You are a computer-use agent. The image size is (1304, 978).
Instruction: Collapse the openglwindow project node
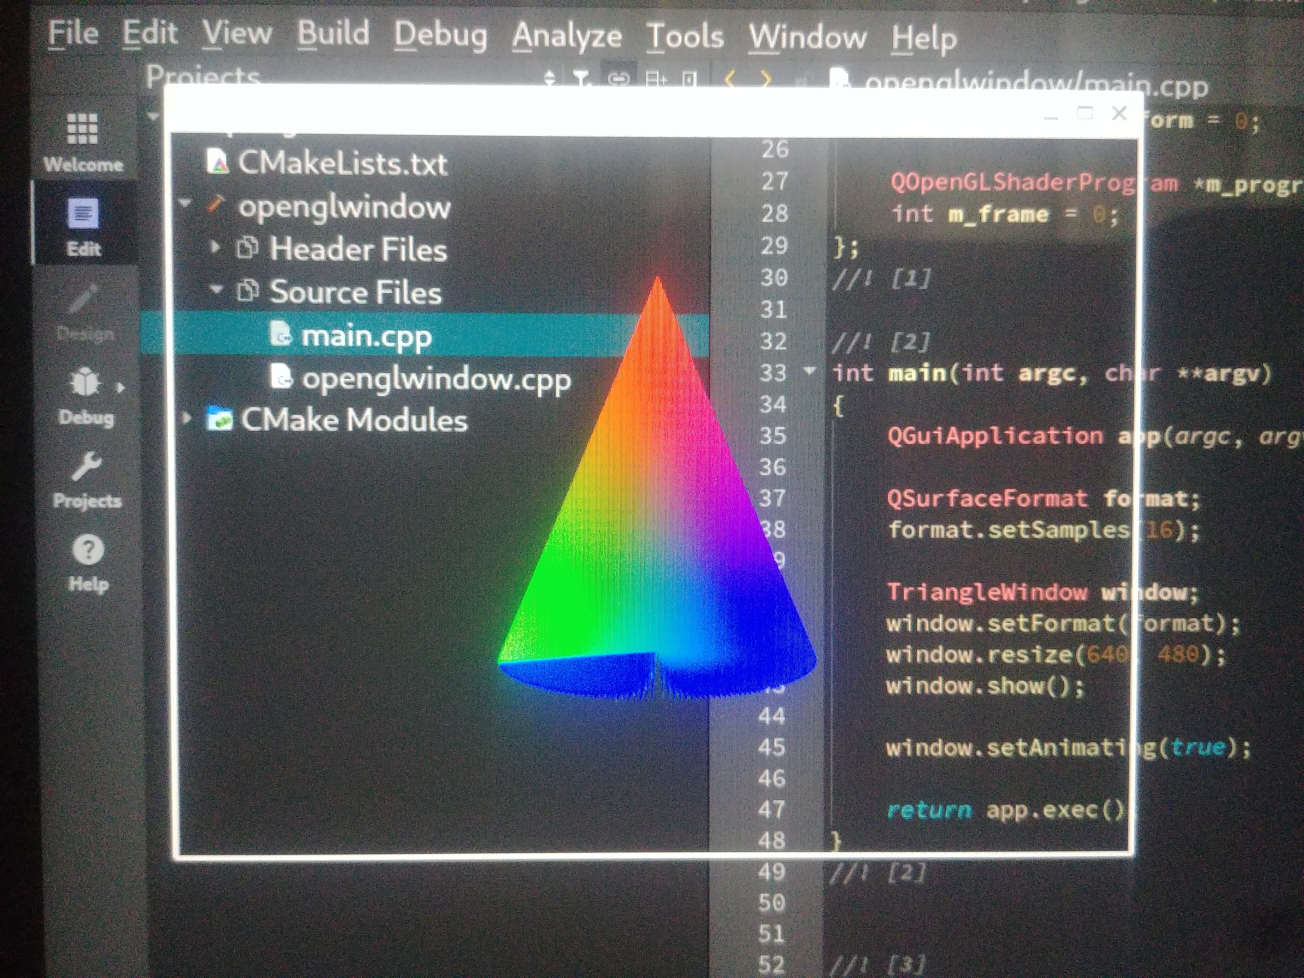185,204
